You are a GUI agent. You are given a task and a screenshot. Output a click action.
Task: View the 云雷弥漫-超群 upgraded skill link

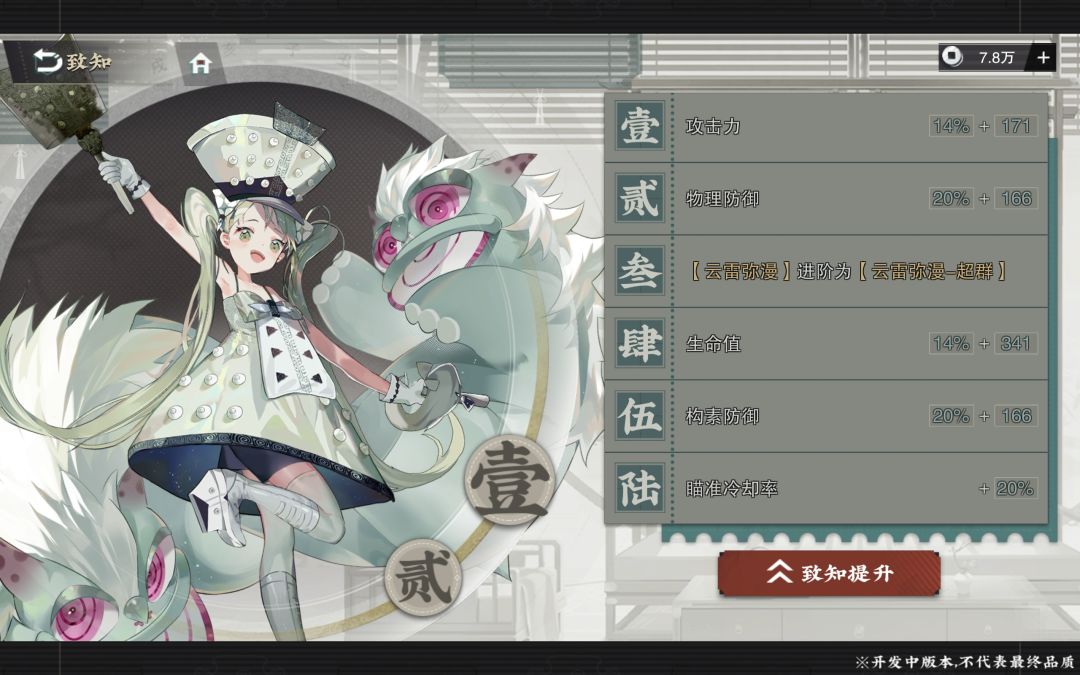click(932, 271)
